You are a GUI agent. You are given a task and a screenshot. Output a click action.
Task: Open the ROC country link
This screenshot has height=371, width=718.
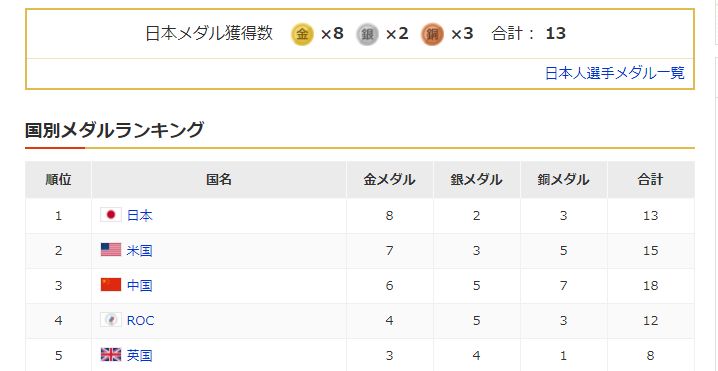tap(140, 321)
